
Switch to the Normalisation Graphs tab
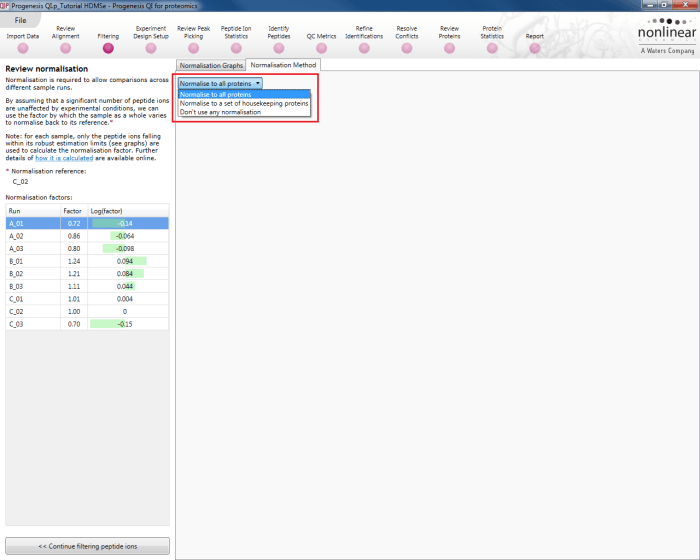click(x=211, y=65)
